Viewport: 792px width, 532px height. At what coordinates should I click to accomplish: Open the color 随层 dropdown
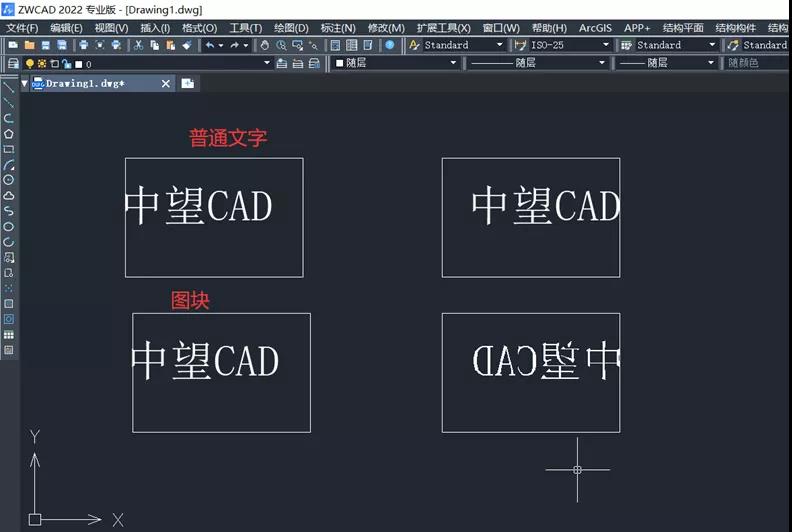(x=453, y=63)
